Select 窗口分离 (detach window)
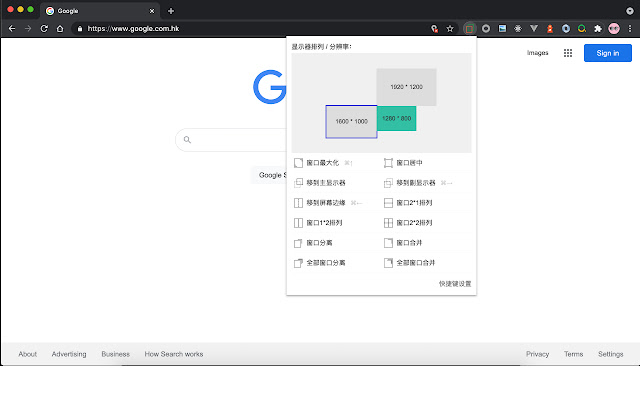 point(313,243)
